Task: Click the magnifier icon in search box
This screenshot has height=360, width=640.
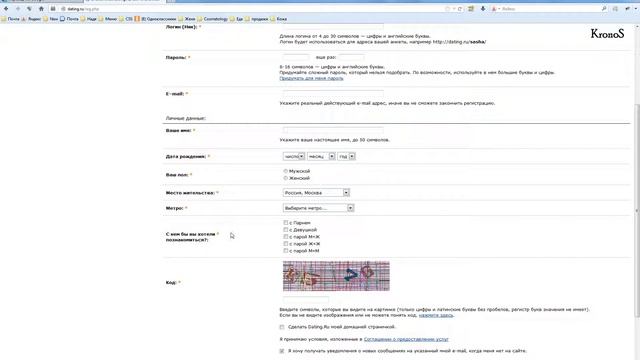Action: 604,9
